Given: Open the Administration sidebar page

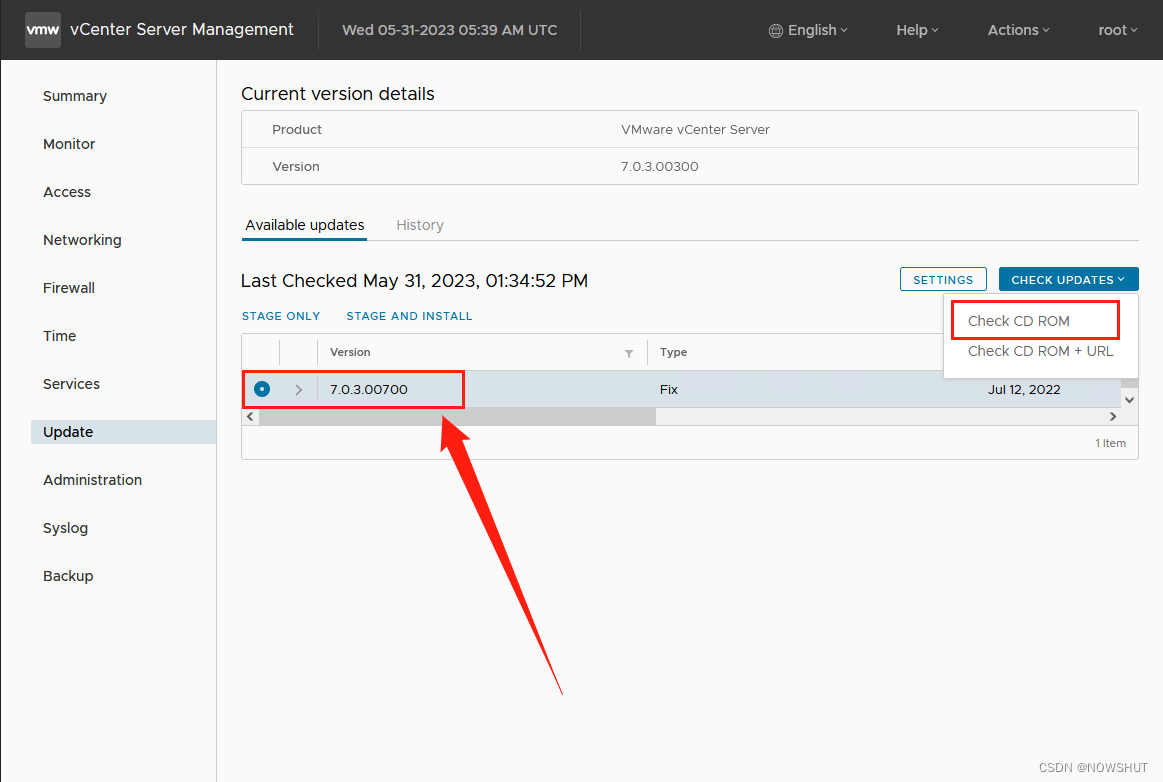Looking at the screenshot, I should tap(93, 480).
